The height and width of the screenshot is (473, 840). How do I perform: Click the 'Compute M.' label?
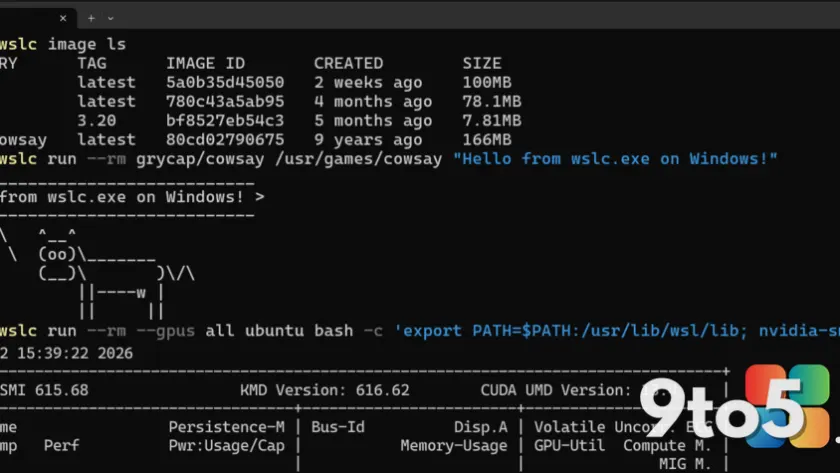coord(667,446)
